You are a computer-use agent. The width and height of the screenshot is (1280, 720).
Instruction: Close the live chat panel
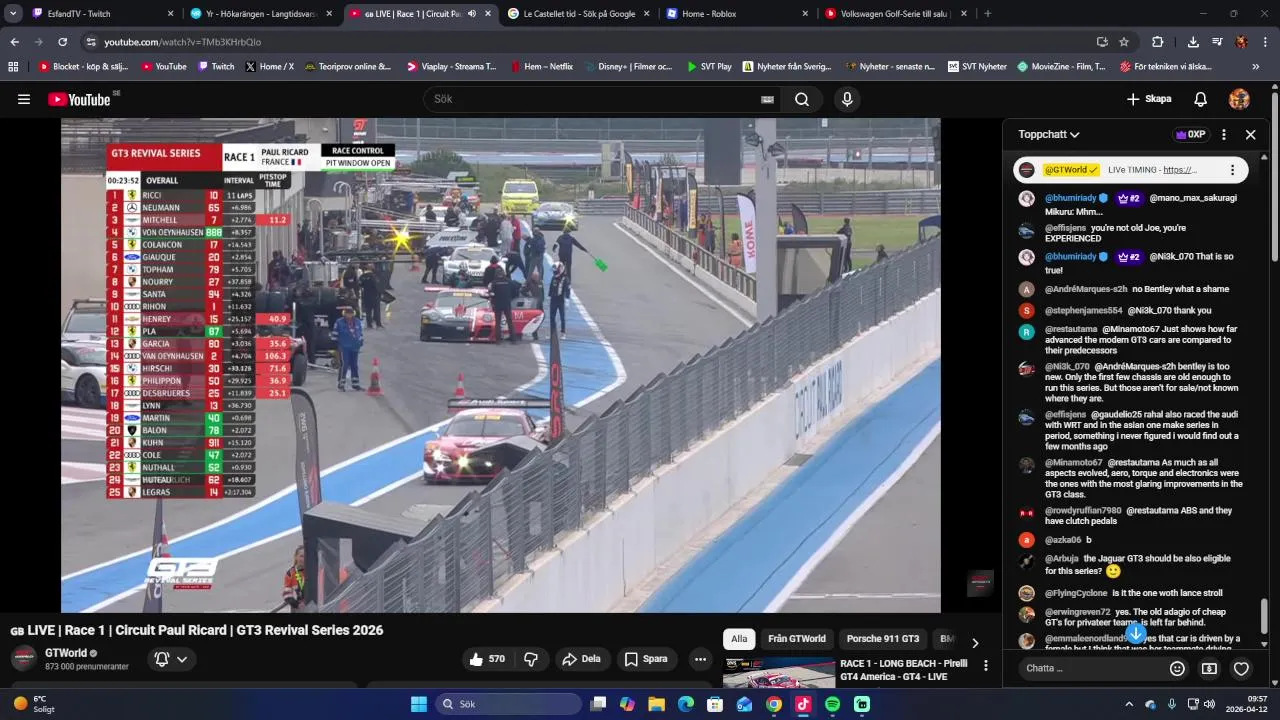pos(1250,134)
